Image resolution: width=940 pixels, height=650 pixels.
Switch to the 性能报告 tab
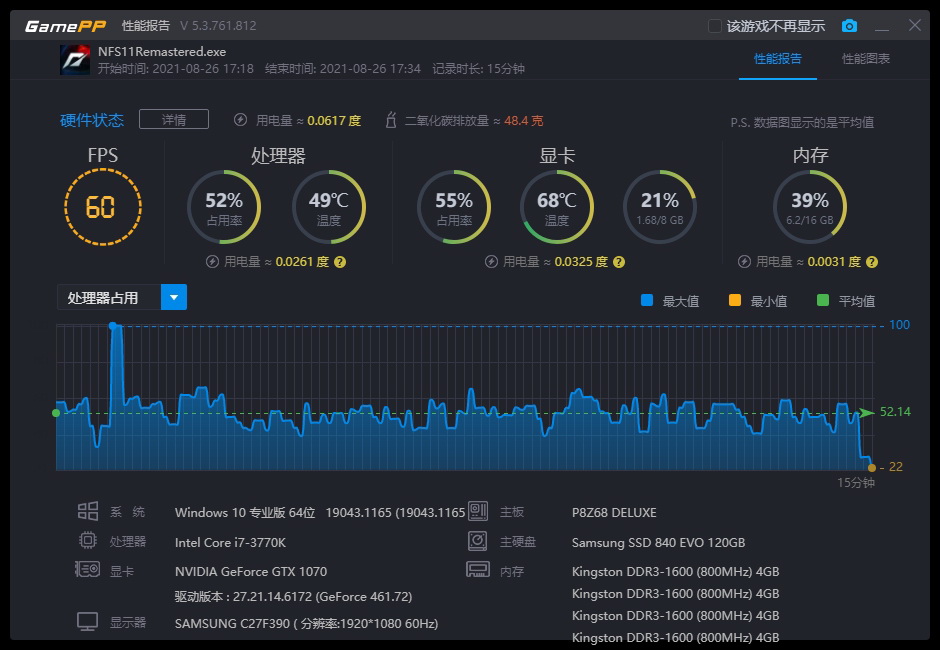778,59
